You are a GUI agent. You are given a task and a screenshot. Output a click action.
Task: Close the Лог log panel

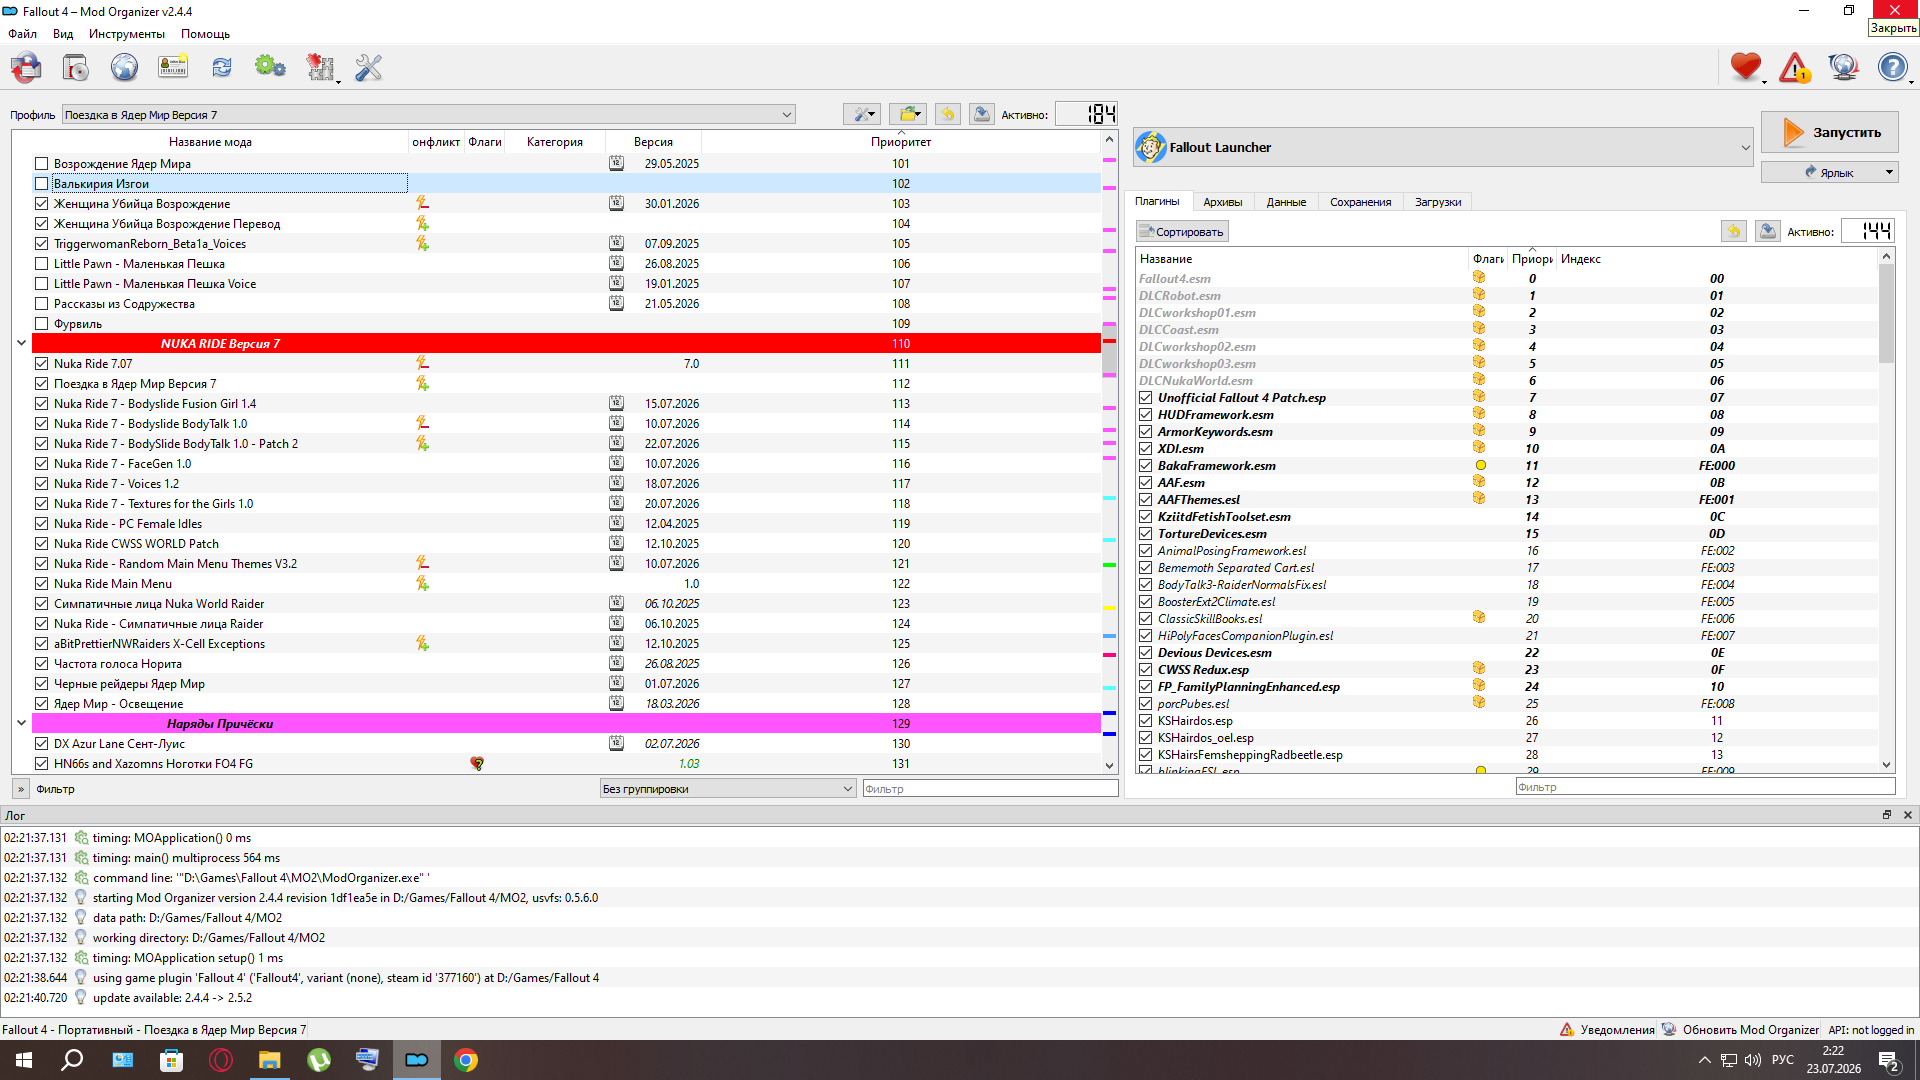click(1907, 815)
